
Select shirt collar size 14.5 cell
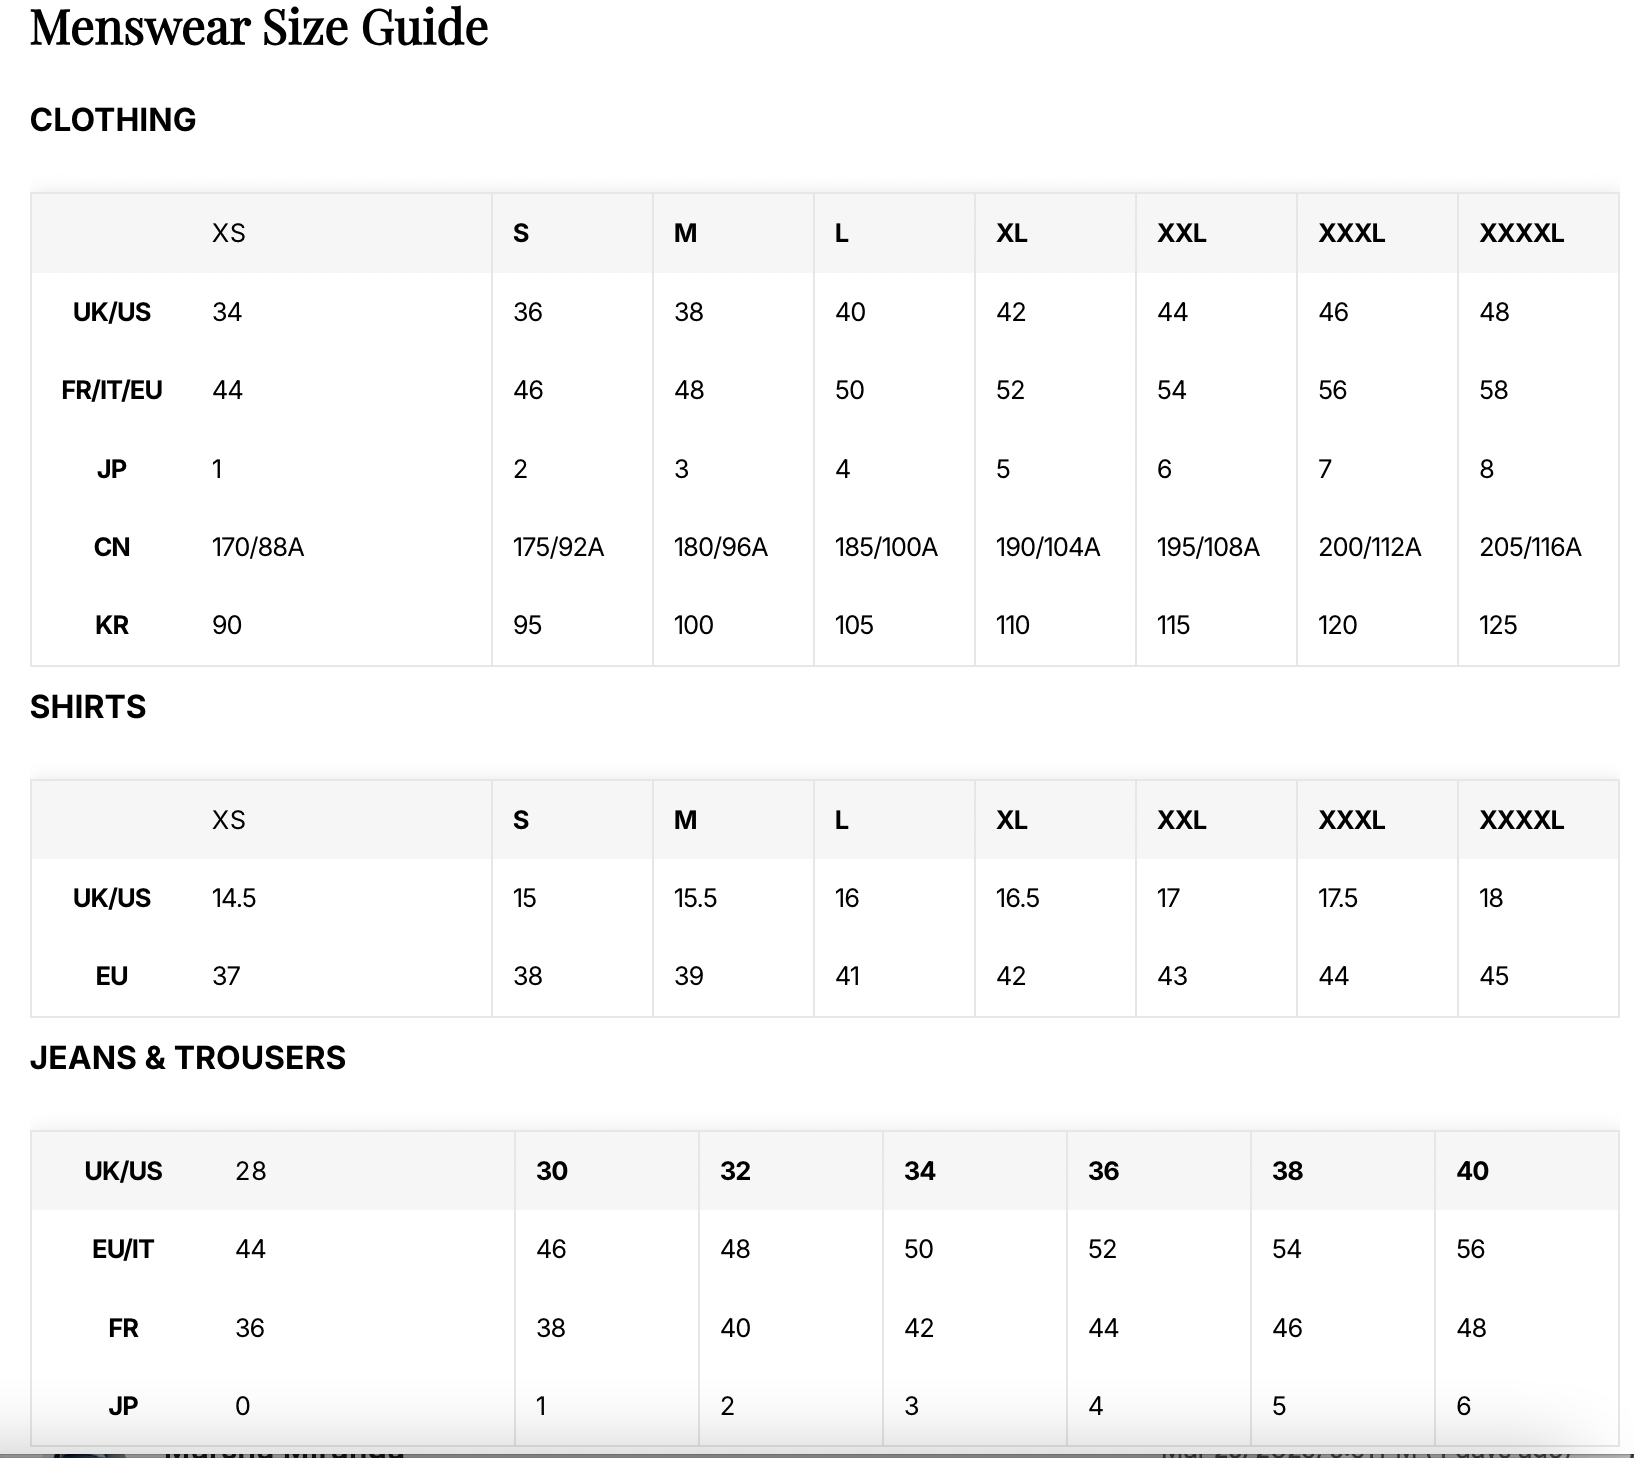coord(234,898)
